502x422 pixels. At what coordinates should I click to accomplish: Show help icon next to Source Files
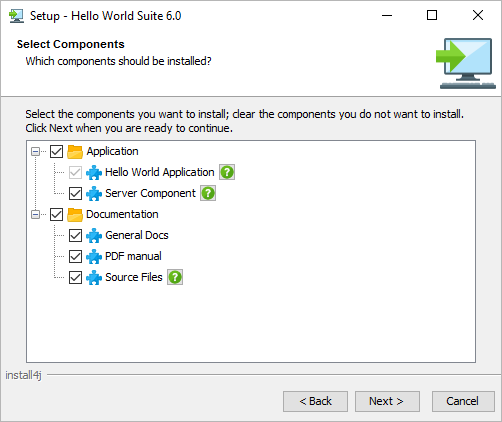[x=175, y=277]
